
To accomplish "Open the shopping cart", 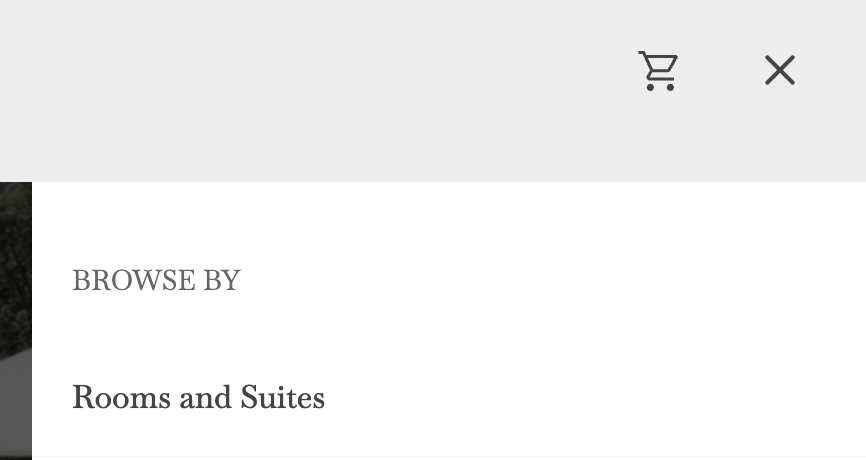I will point(658,71).
